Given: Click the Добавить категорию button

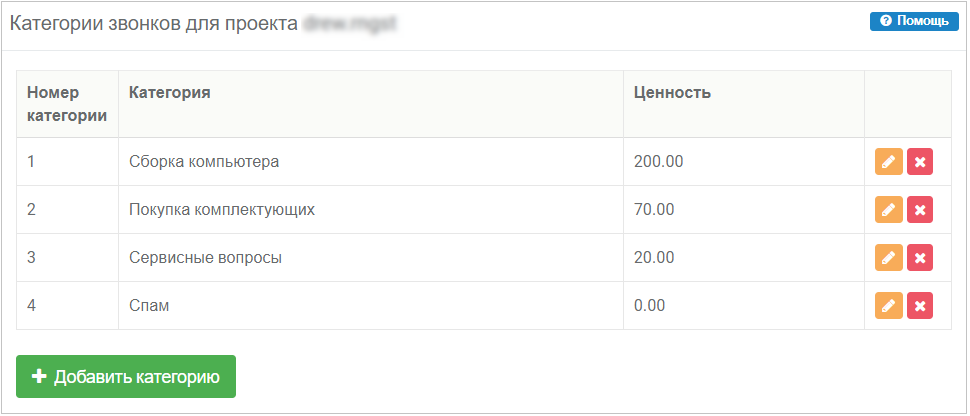Looking at the screenshot, I should pyautogui.click(x=126, y=376).
